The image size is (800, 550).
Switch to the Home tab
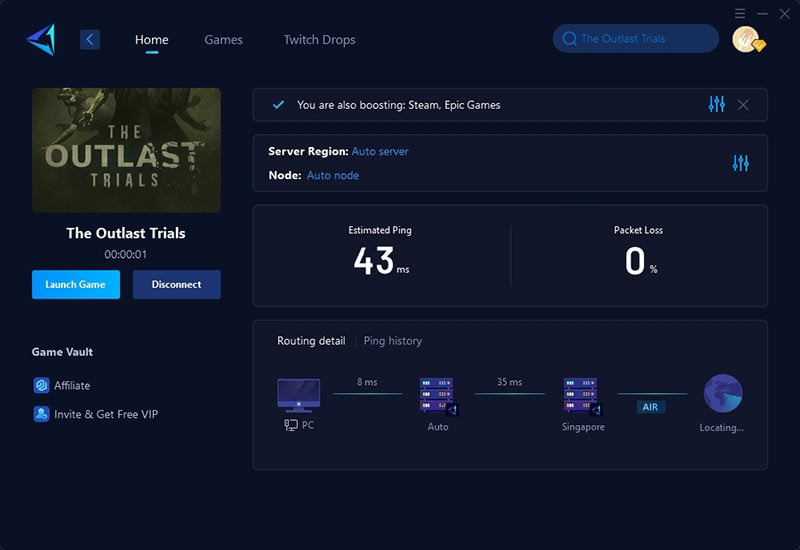(x=152, y=40)
